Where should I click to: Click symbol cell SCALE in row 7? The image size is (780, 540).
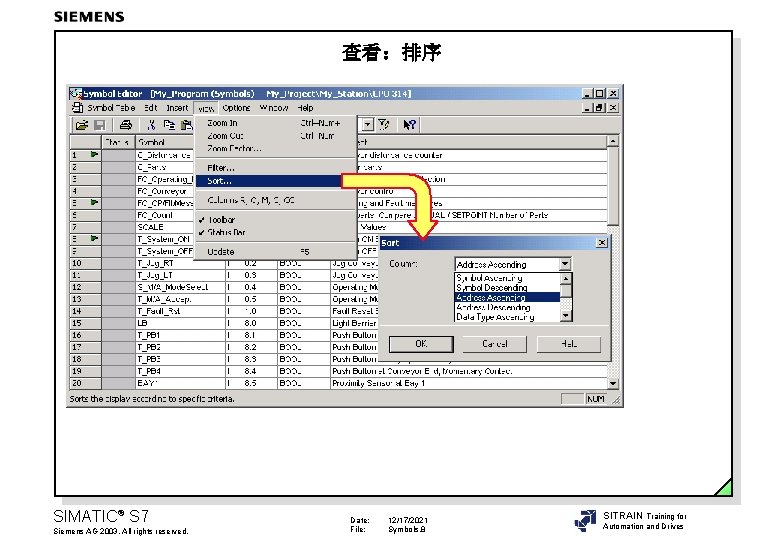[x=165, y=227]
